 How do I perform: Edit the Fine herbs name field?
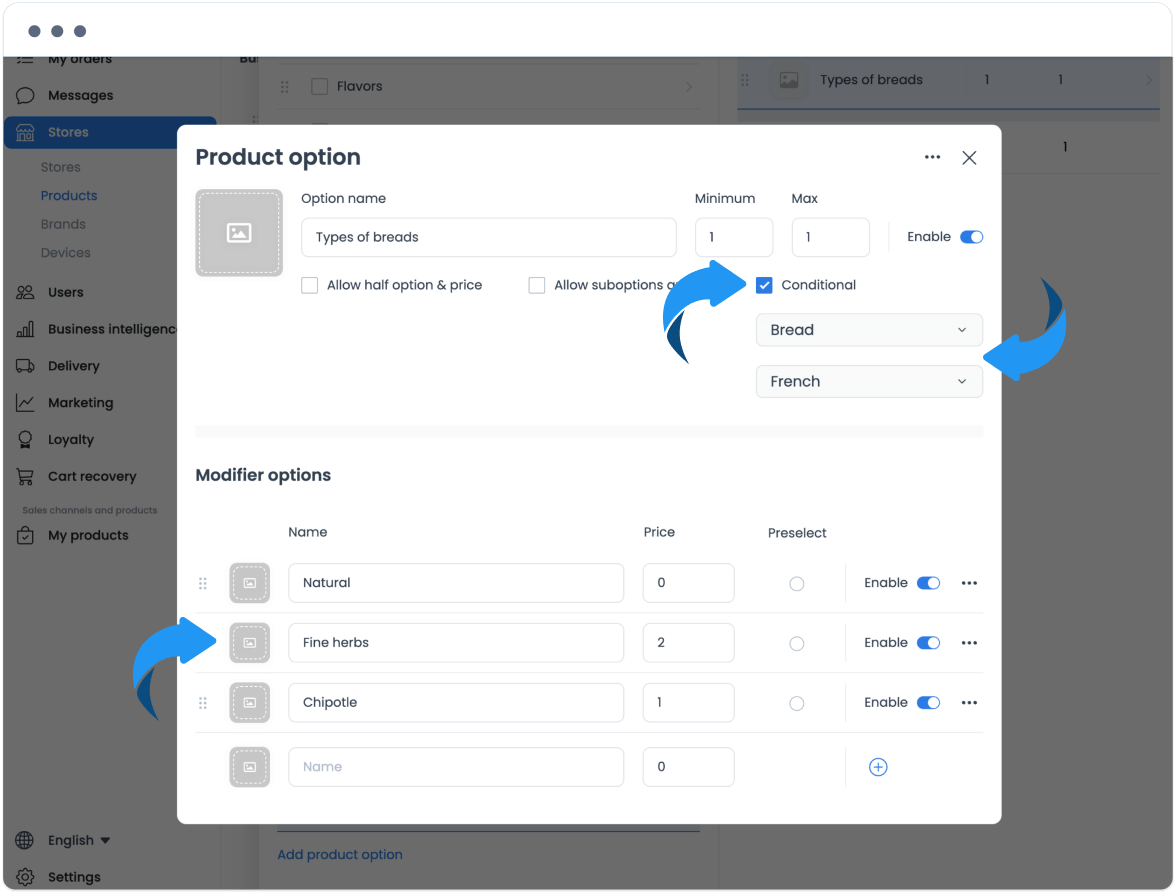point(456,643)
